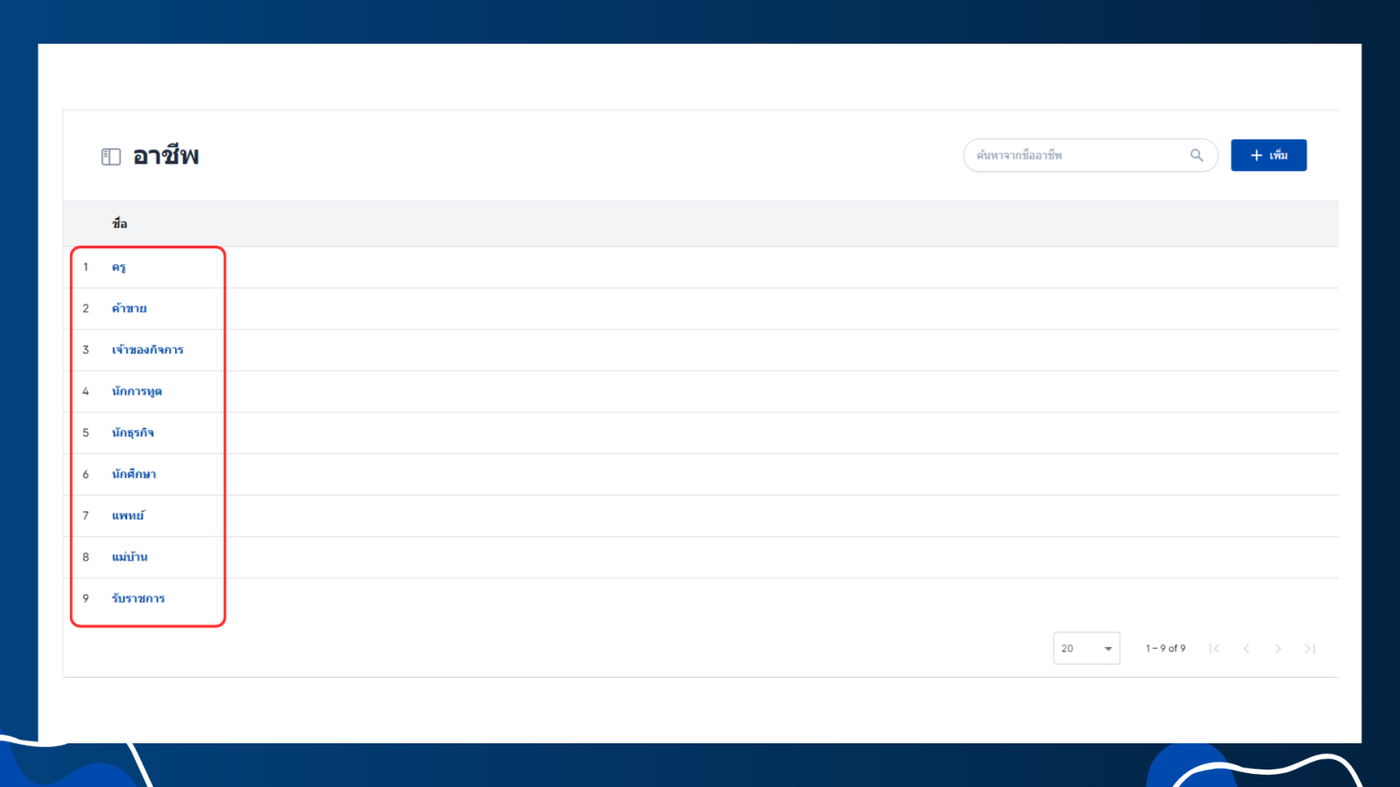Viewport: 1400px width, 787px height.
Task: Click row number 4 beside นักการทูต
Action: 86,391
